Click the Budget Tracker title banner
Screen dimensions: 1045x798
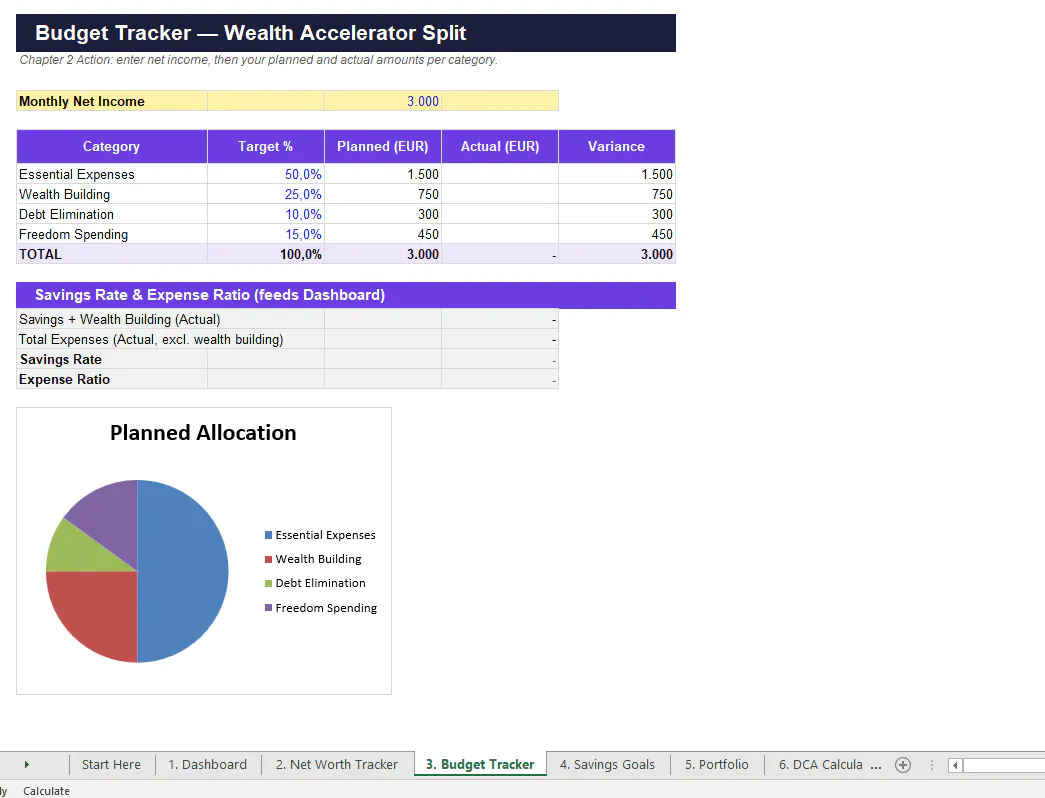346,33
